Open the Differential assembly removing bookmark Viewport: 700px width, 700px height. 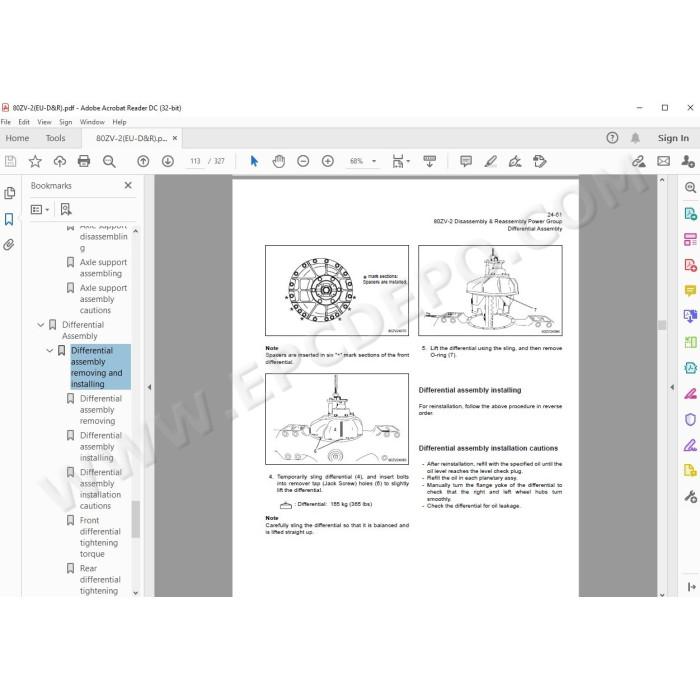coord(100,409)
